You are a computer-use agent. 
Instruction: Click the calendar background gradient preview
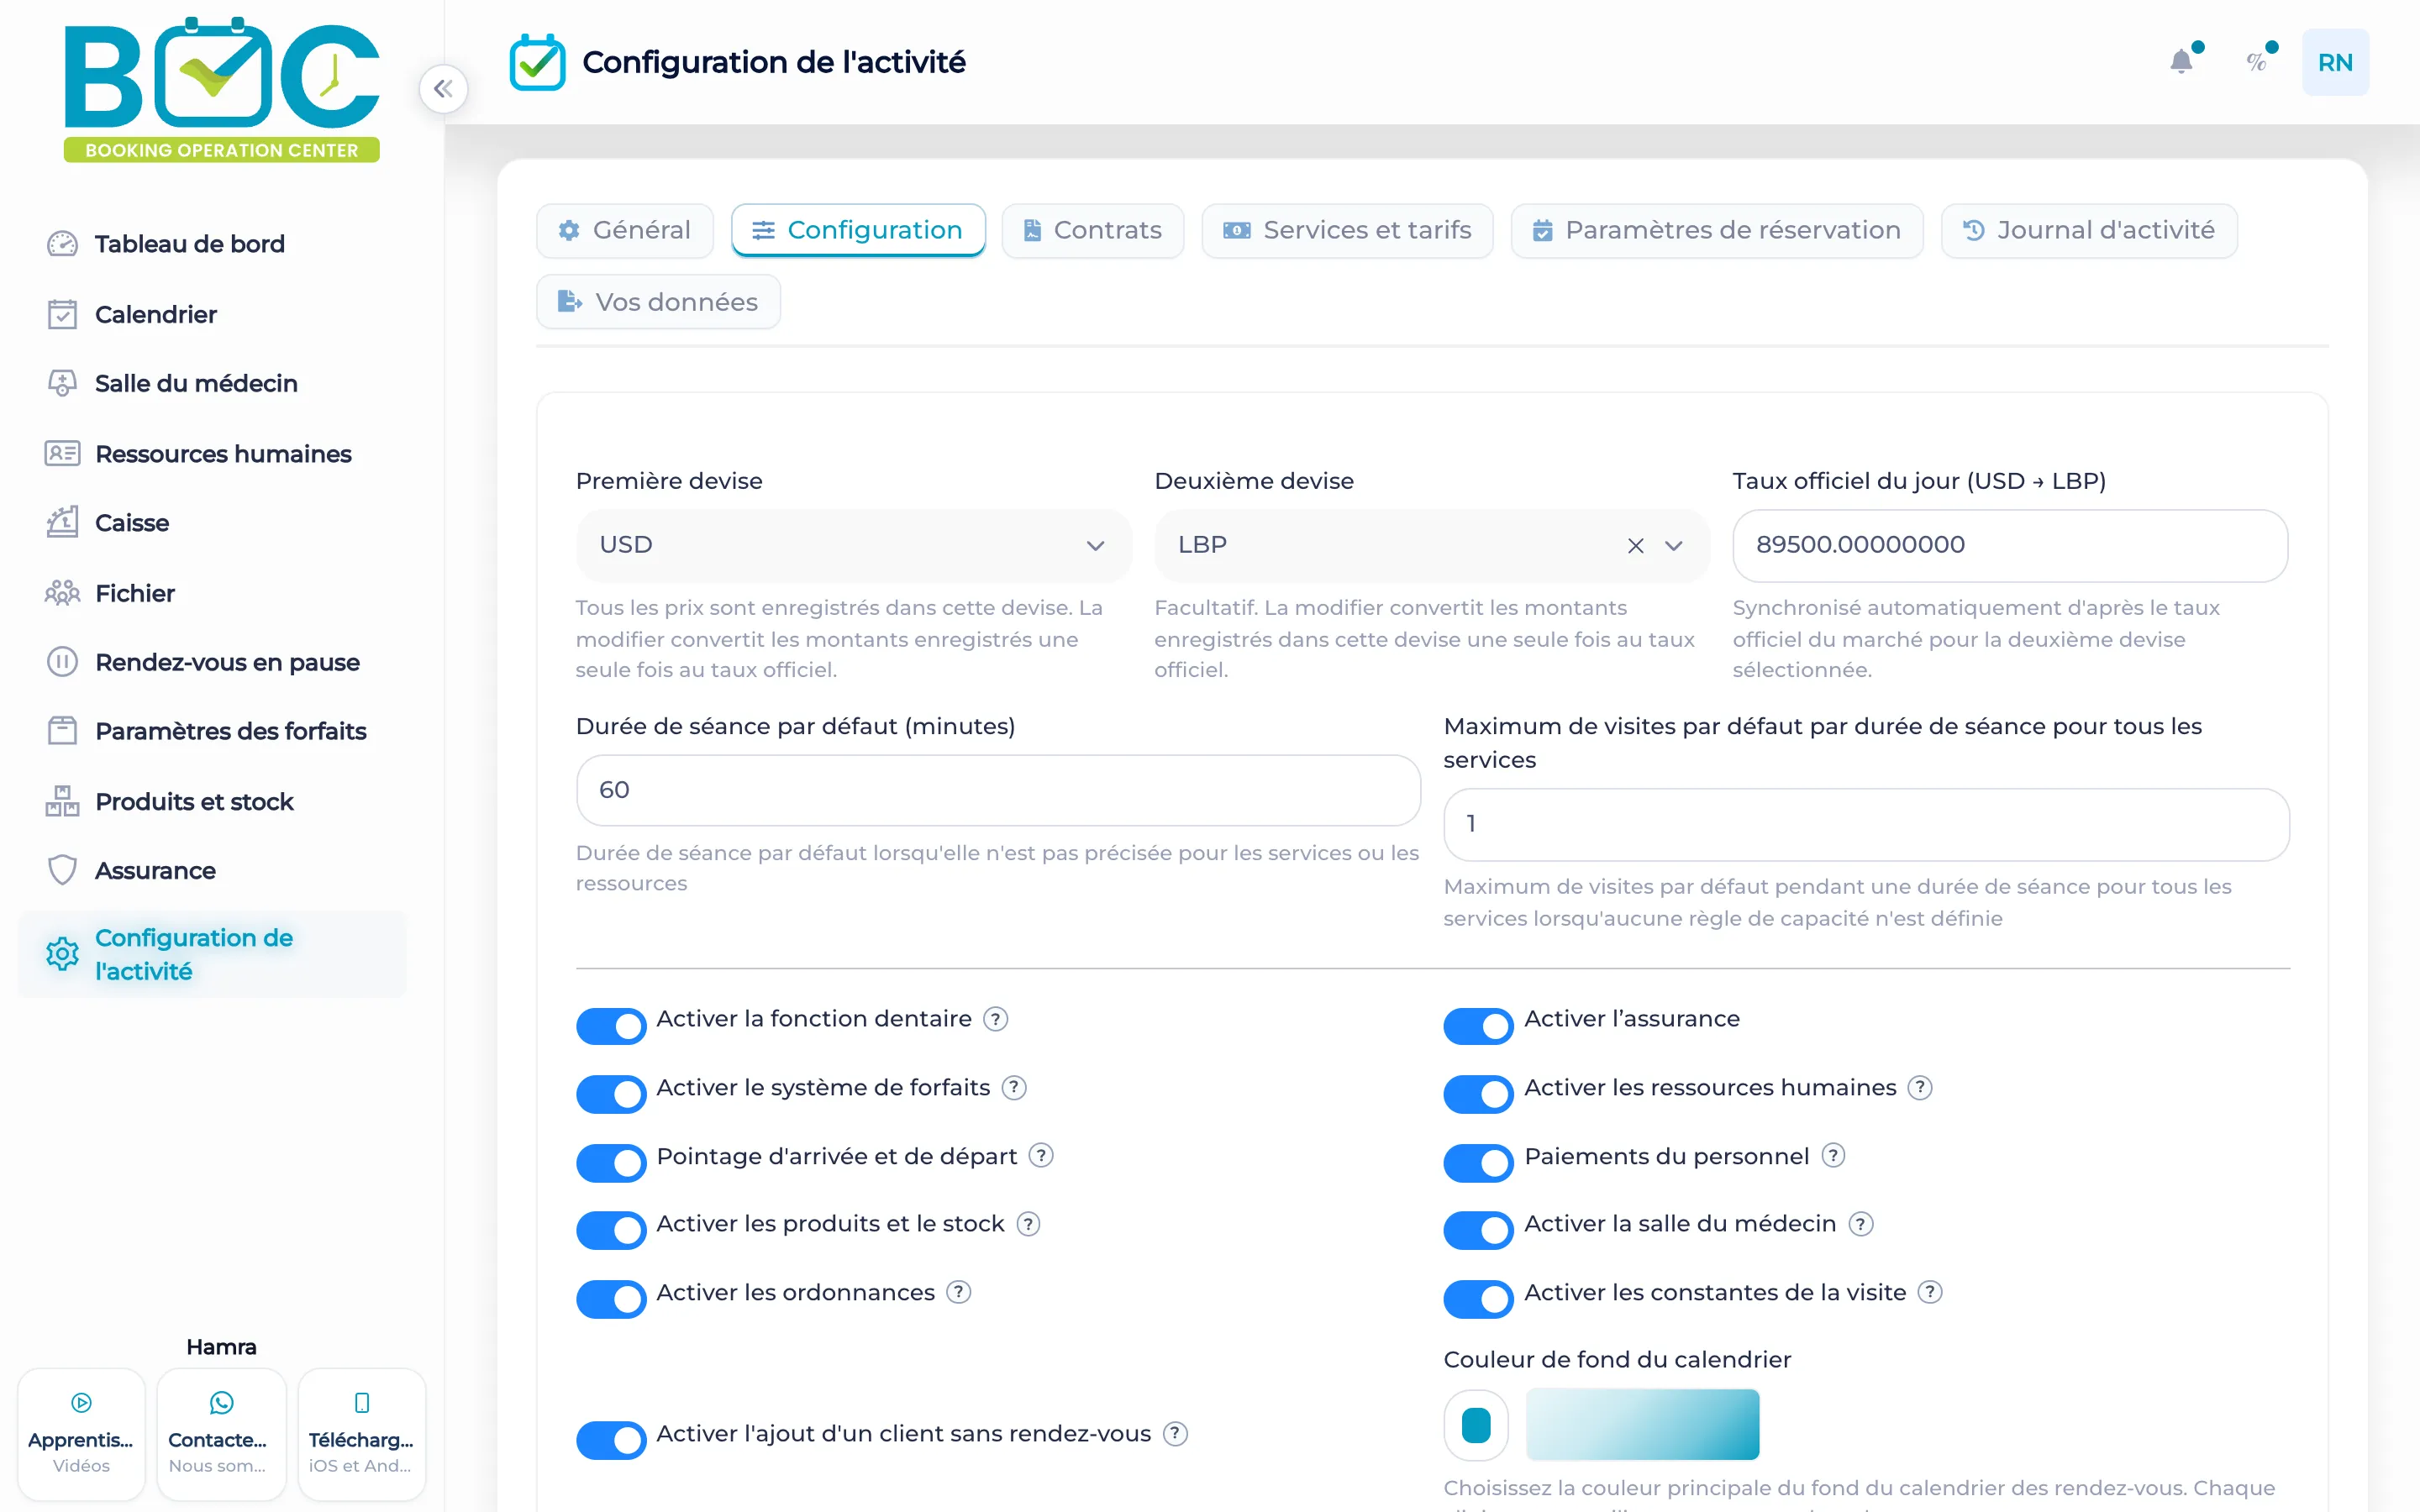1642,1425
